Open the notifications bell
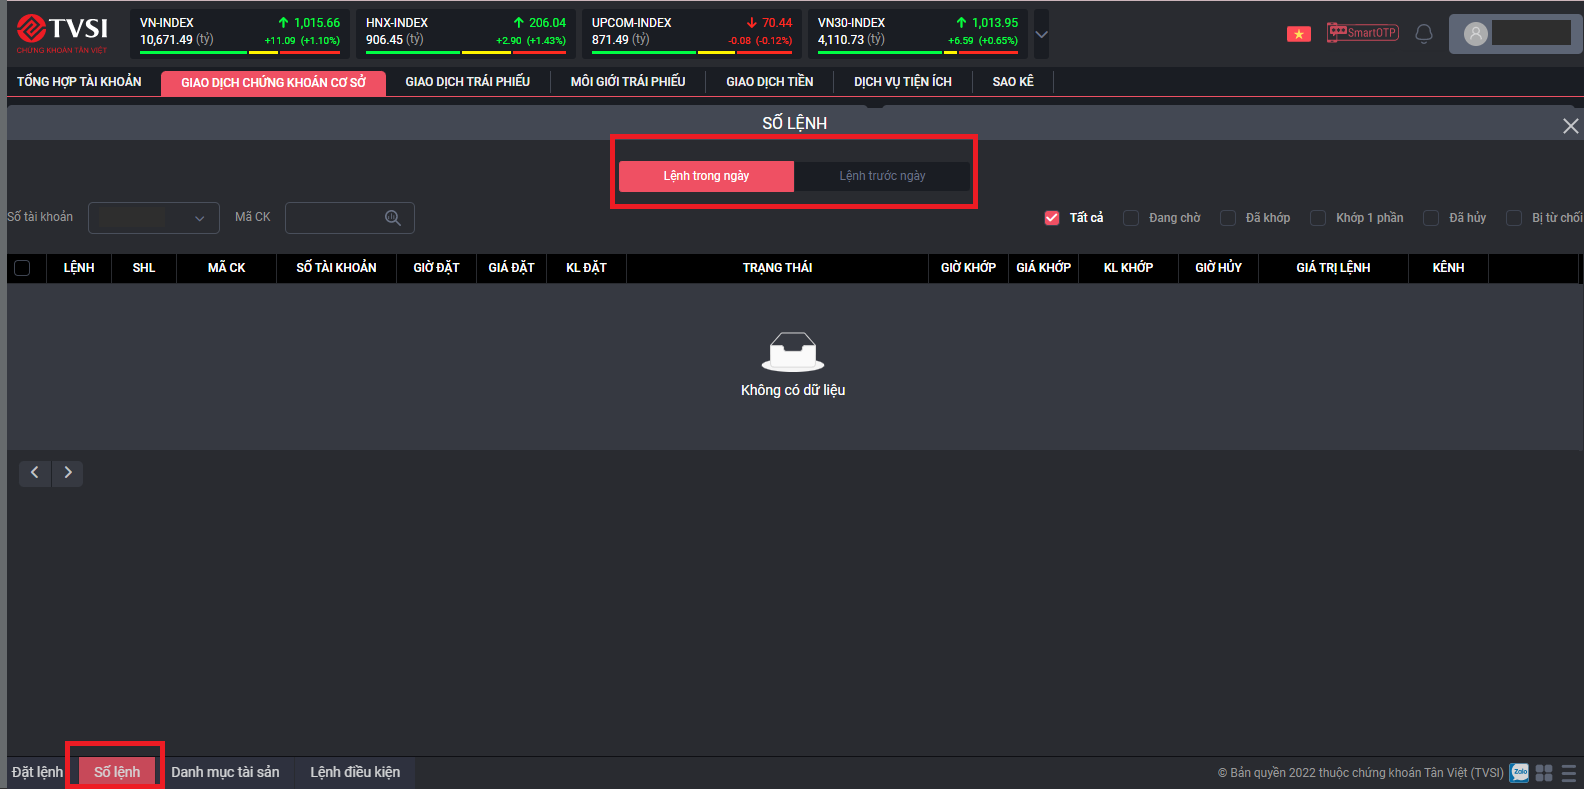 click(1424, 34)
